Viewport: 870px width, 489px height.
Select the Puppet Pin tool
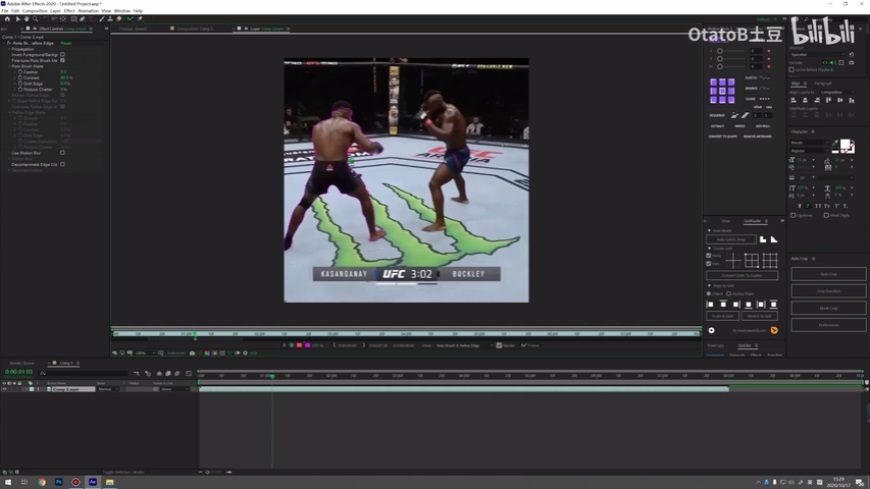point(140,19)
